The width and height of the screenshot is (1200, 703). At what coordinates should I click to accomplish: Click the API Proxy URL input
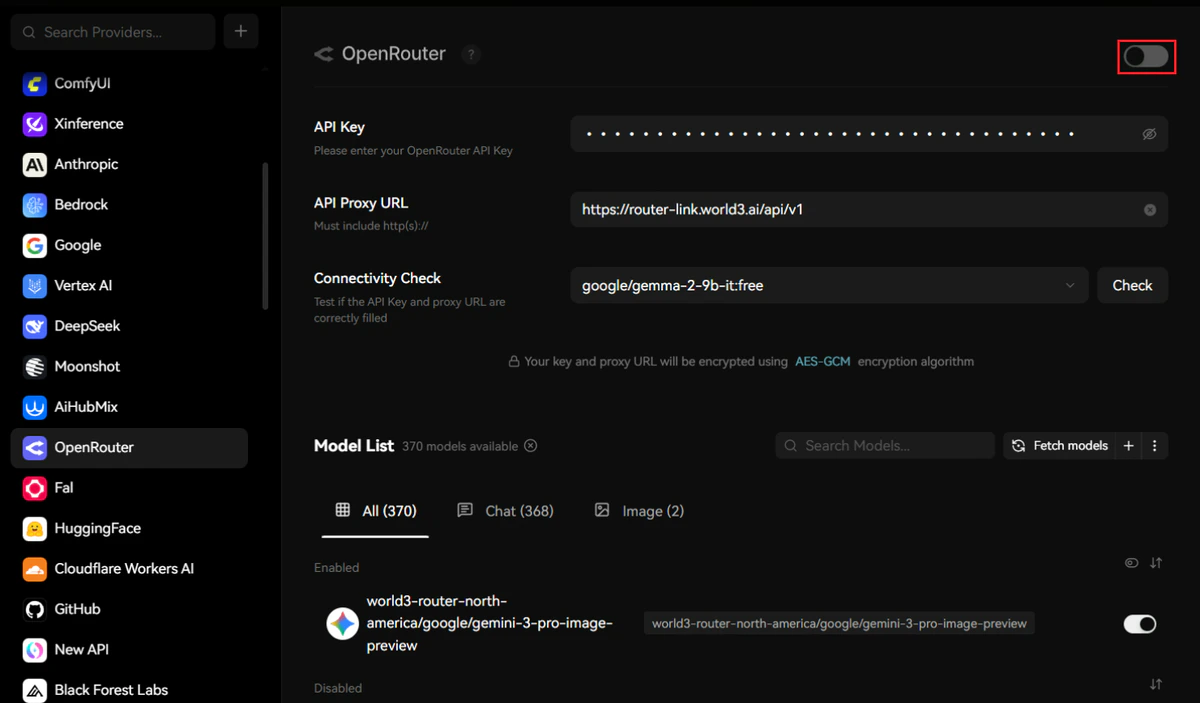coord(869,210)
